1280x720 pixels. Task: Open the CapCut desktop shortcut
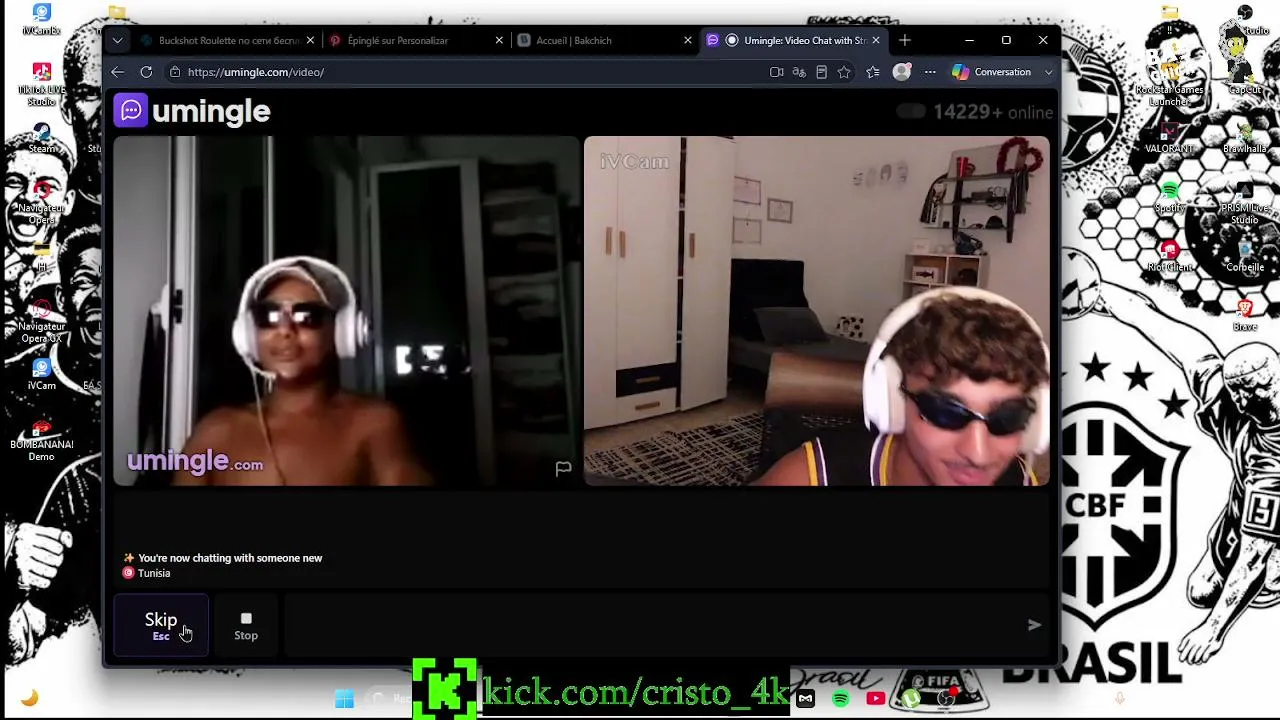[x=1245, y=80]
